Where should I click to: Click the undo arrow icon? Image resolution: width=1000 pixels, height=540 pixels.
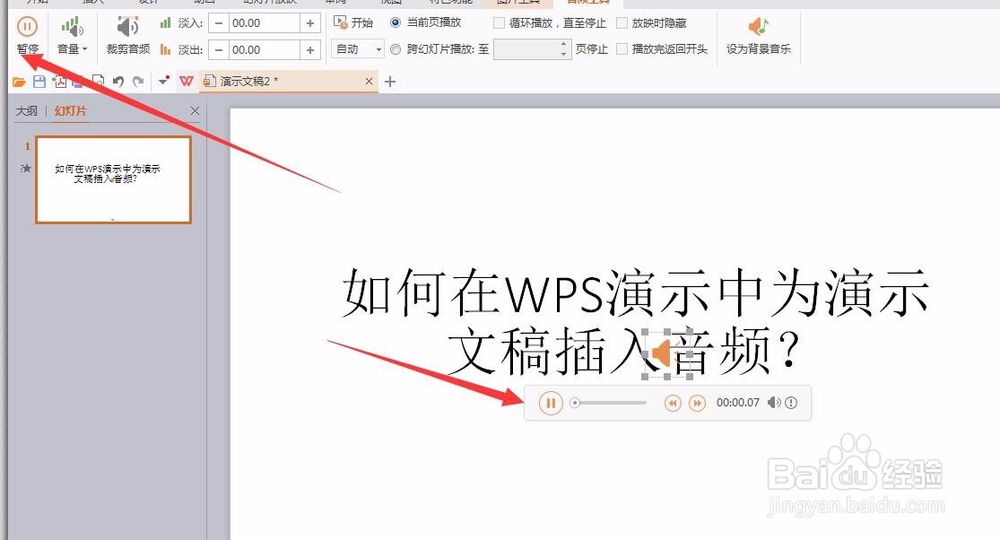[x=118, y=82]
